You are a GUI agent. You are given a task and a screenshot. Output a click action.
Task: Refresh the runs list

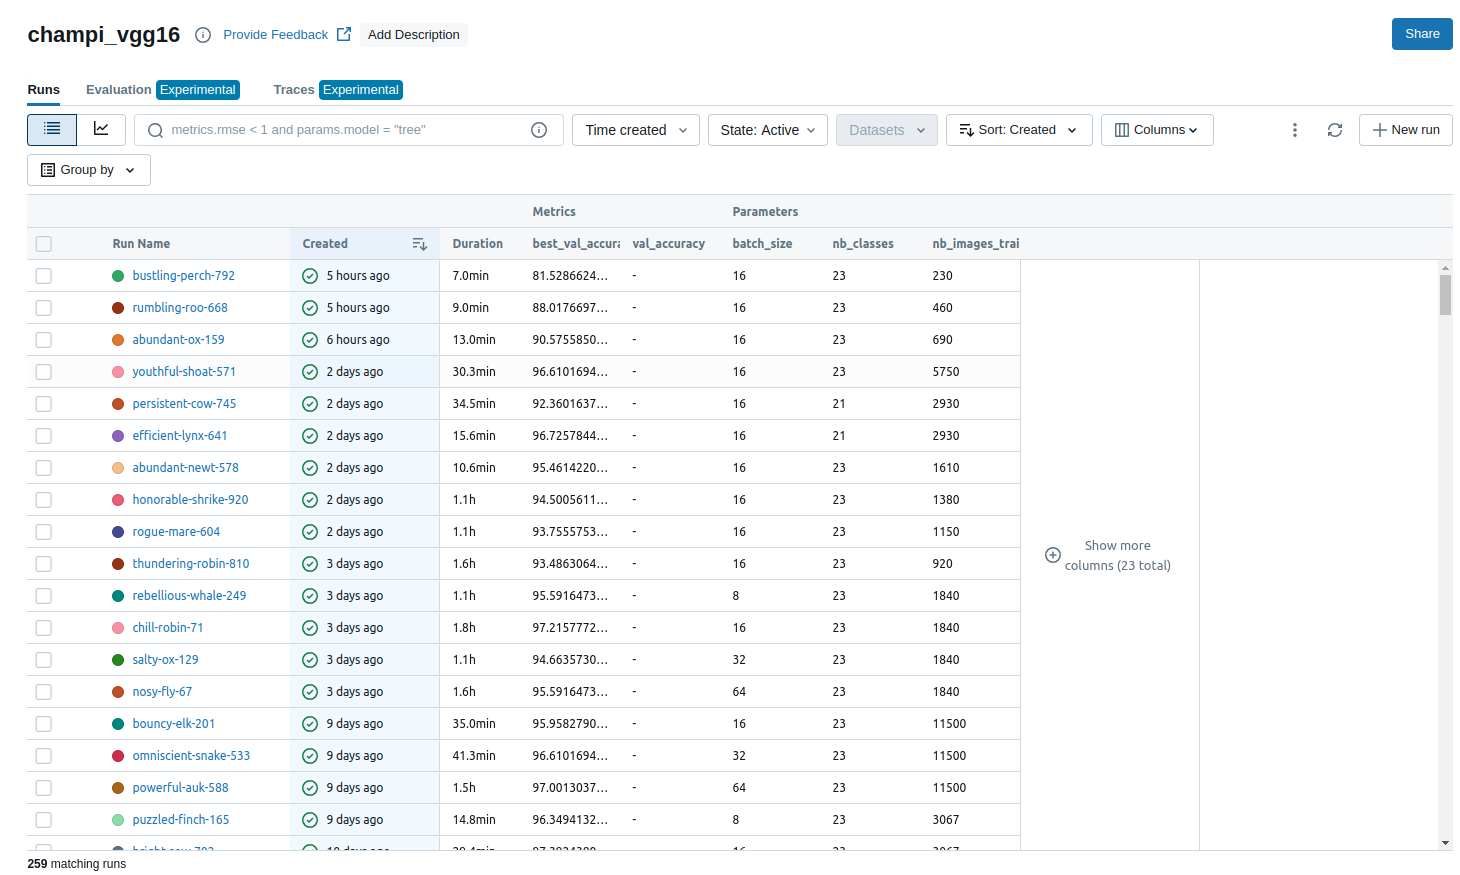[x=1335, y=130]
